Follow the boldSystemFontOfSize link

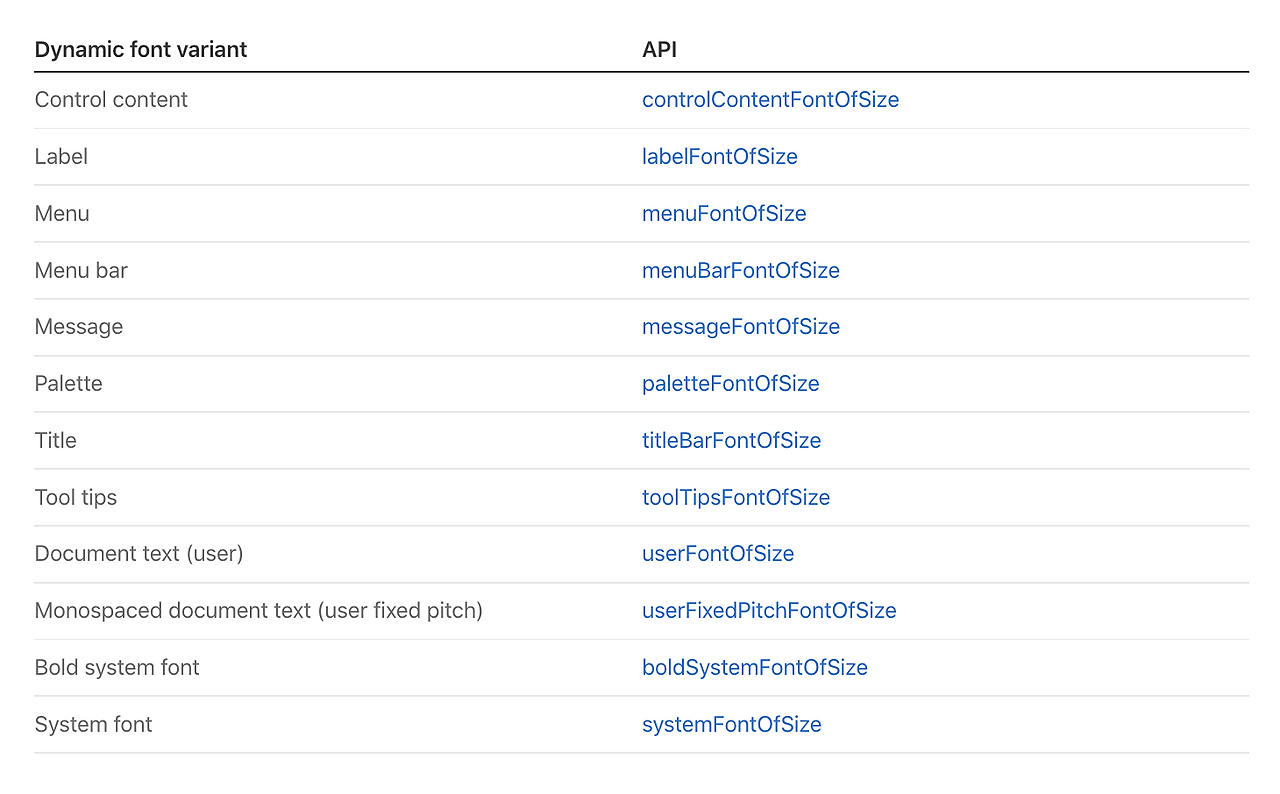pyautogui.click(x=754, y=668)
